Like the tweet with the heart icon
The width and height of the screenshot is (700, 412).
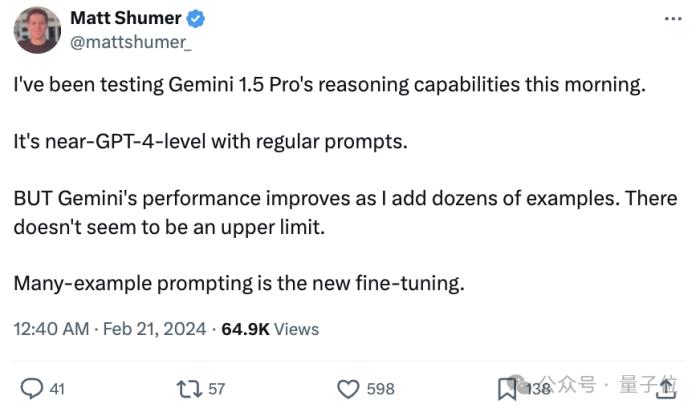pos(348,389)
